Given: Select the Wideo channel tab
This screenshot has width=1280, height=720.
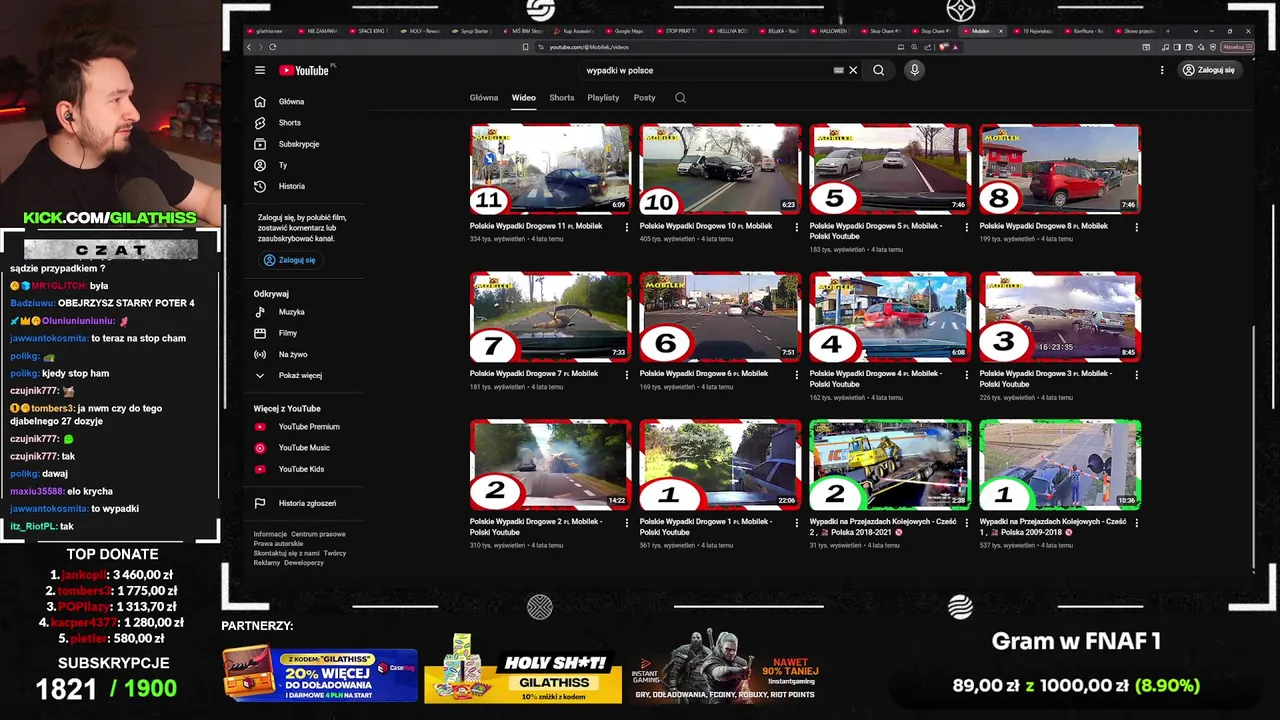Looking at the screenshot, I should pos(524,98).
